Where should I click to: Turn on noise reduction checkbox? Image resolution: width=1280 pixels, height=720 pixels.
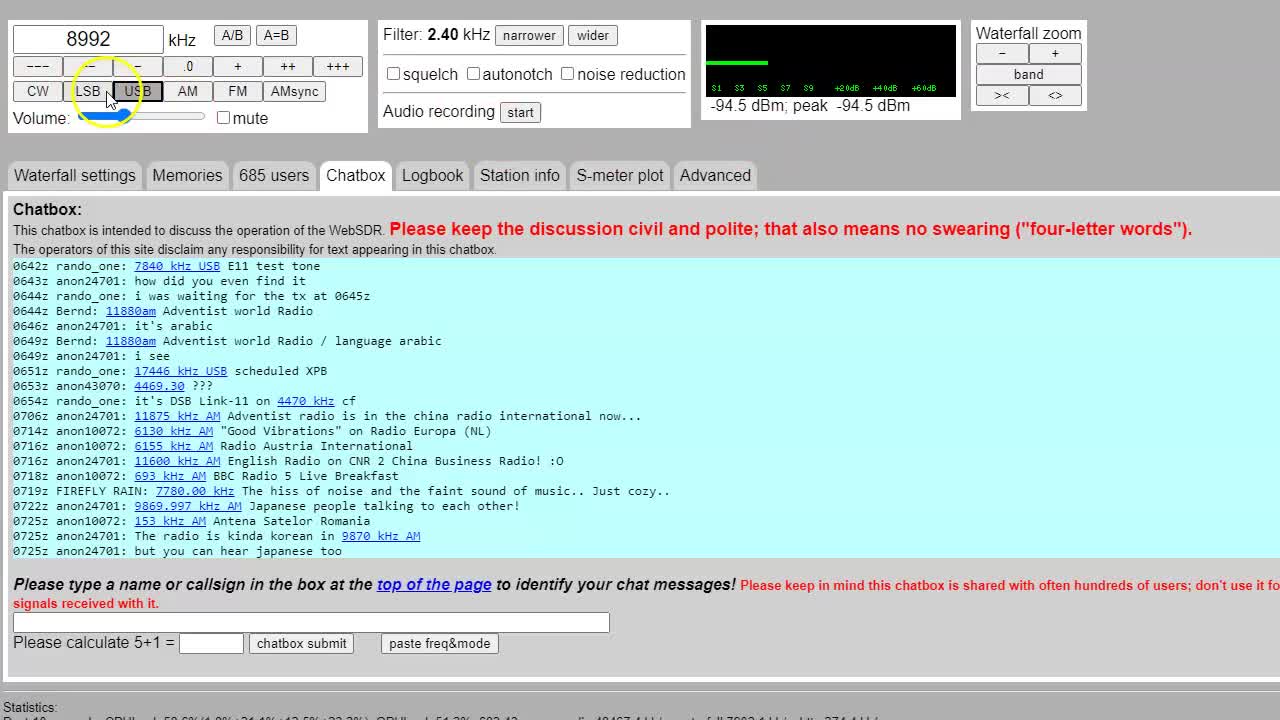[567, 74]
